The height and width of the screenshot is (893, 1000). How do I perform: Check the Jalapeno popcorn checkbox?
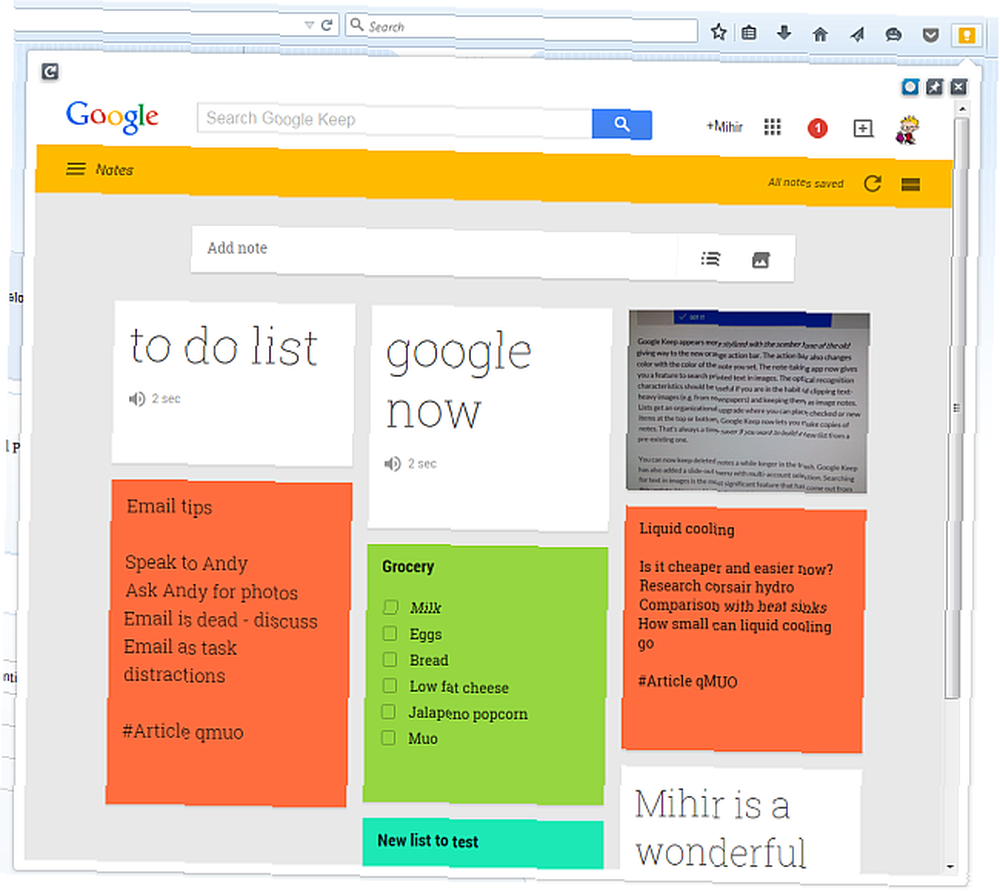(388, 712)
